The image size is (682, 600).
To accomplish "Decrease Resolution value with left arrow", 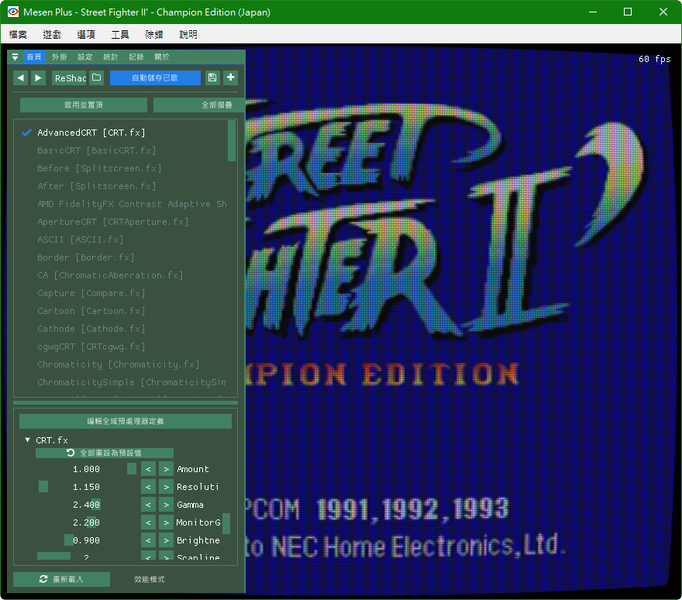I will click(148, 487).
